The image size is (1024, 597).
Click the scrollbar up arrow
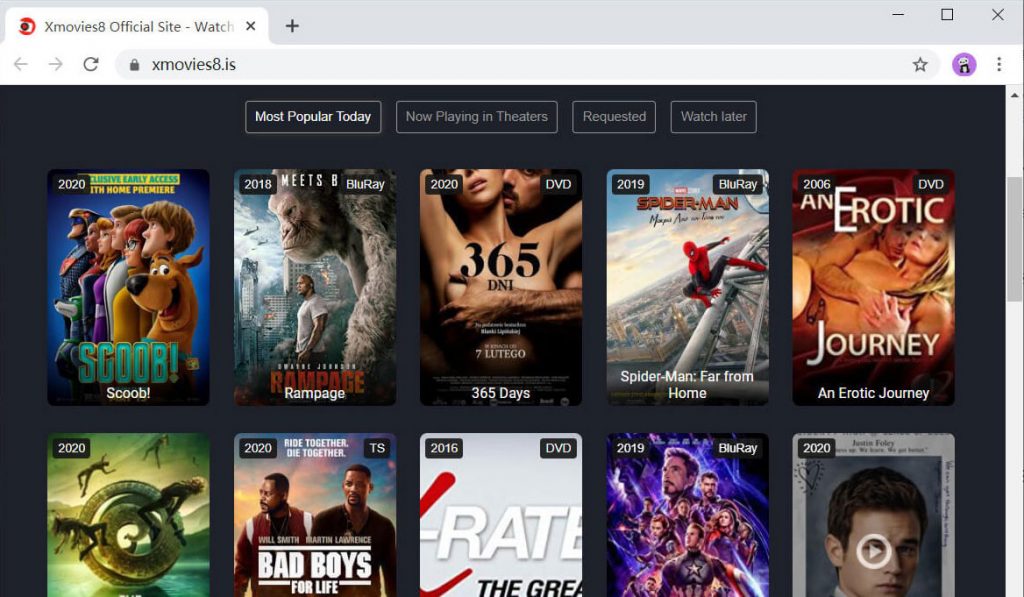click(1014, 95)
